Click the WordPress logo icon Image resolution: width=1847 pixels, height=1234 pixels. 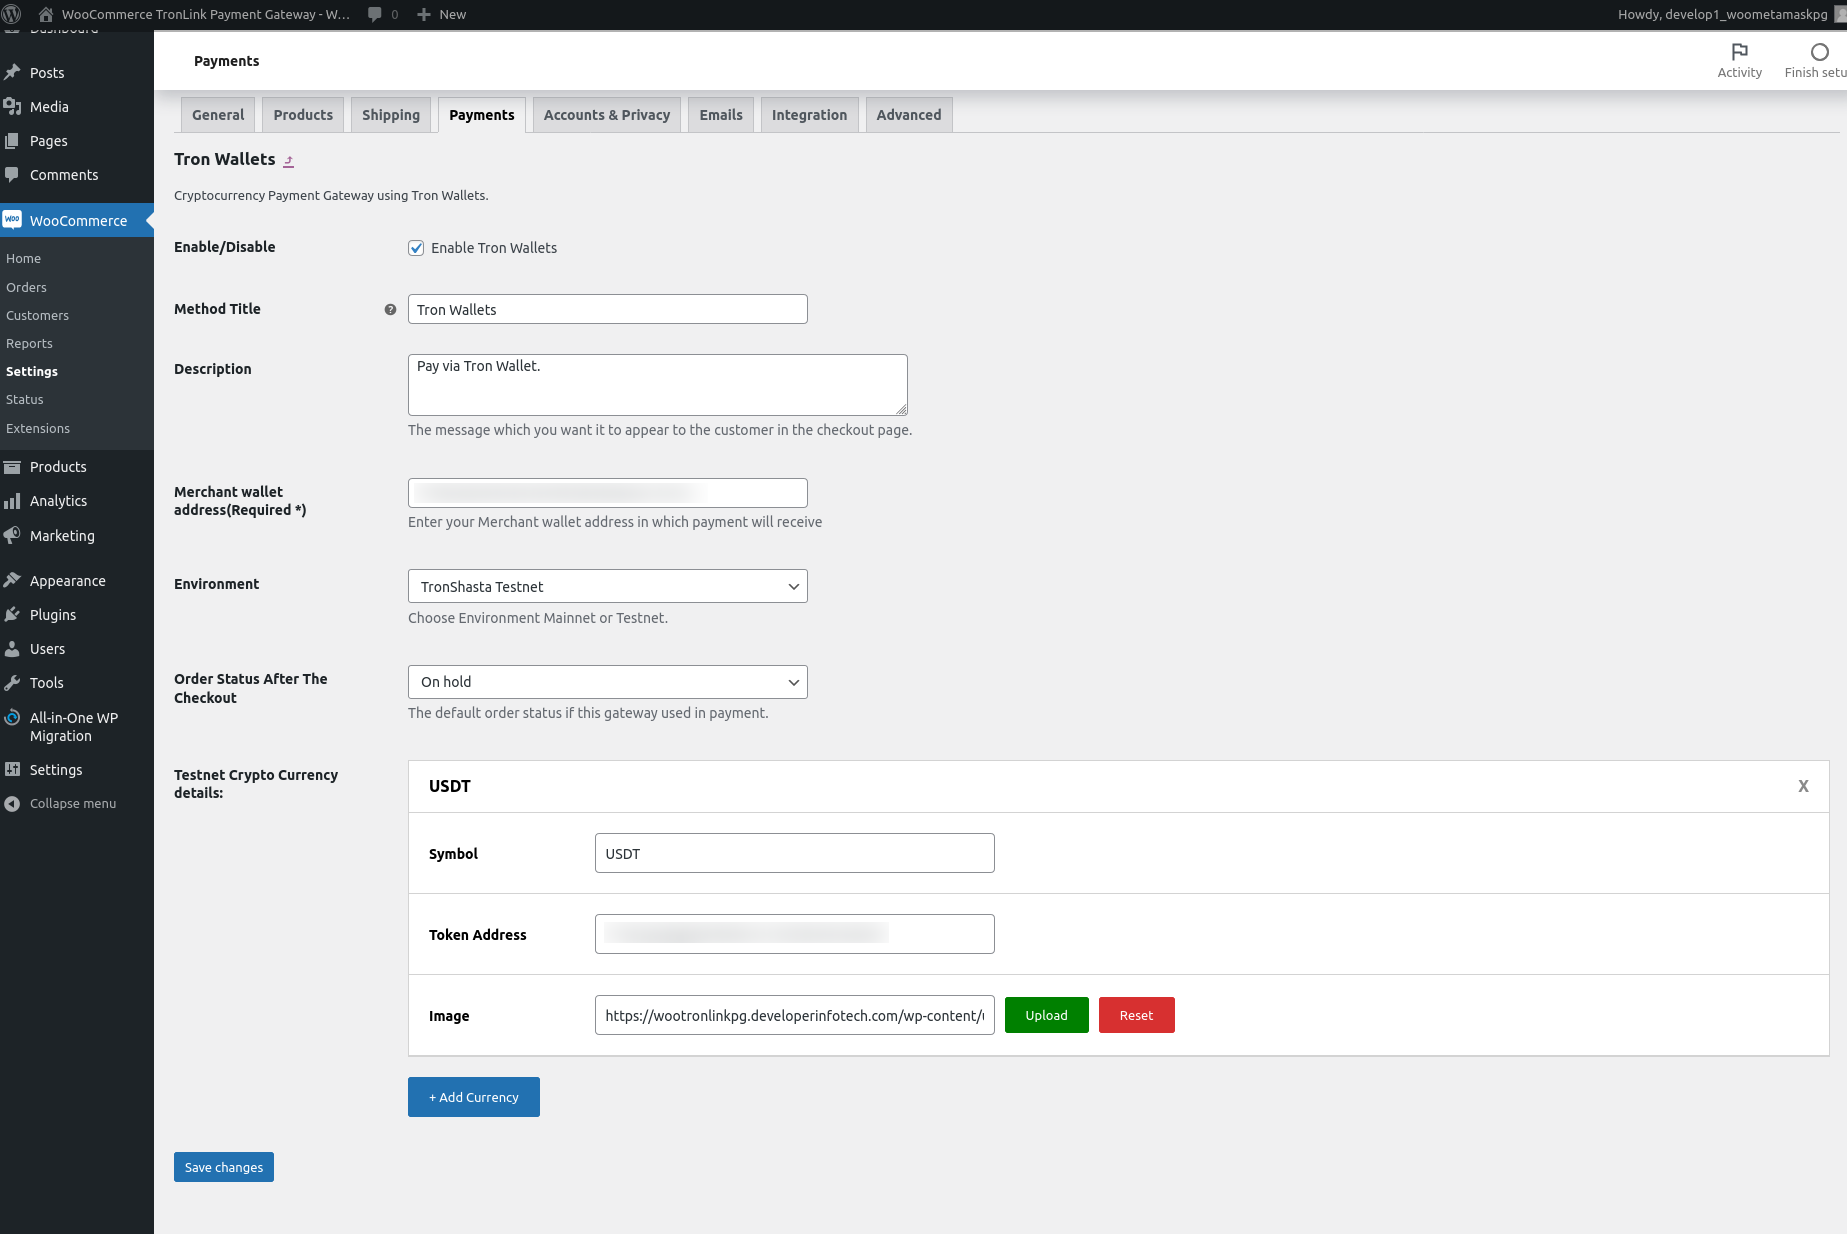coord(12,14)
